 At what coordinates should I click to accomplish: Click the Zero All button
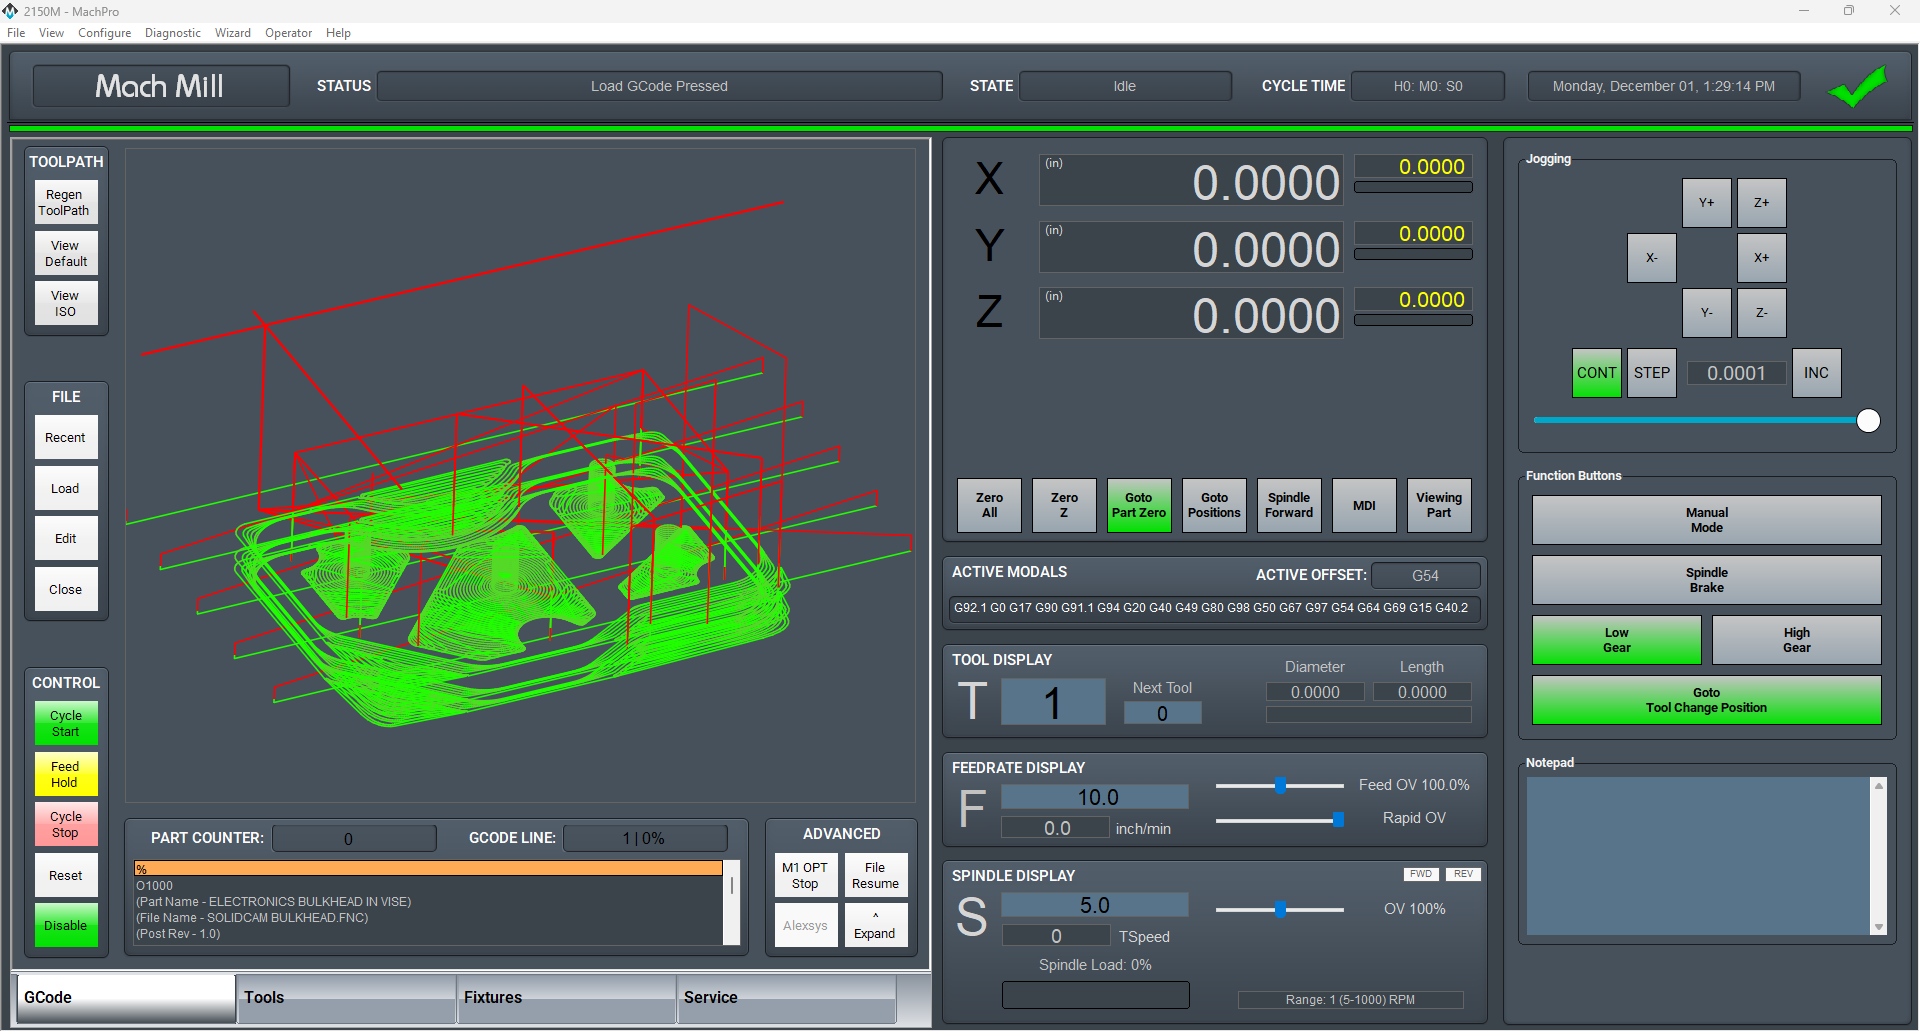[x=989, y=505]
